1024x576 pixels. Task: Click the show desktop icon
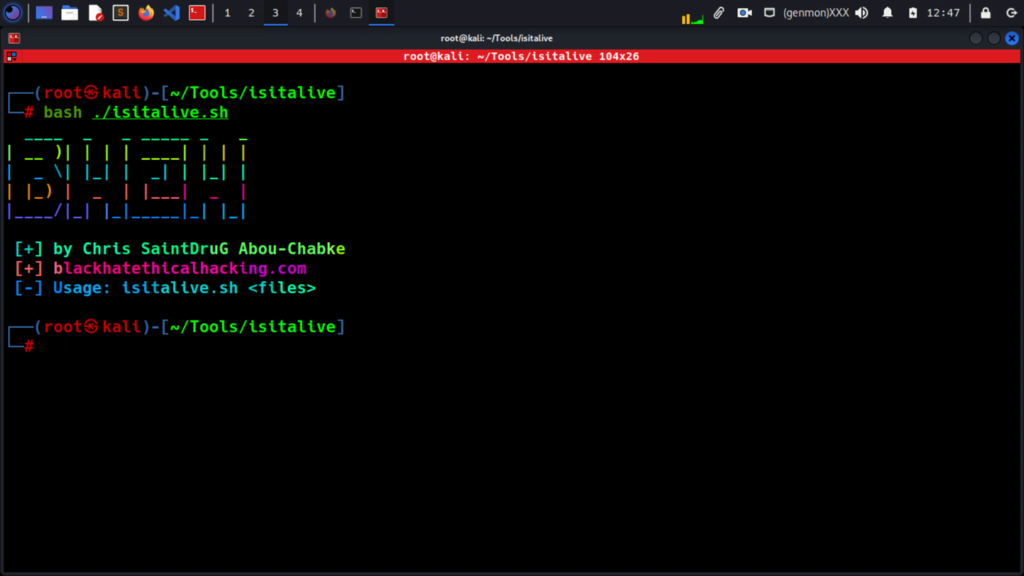tap(44, 13)
